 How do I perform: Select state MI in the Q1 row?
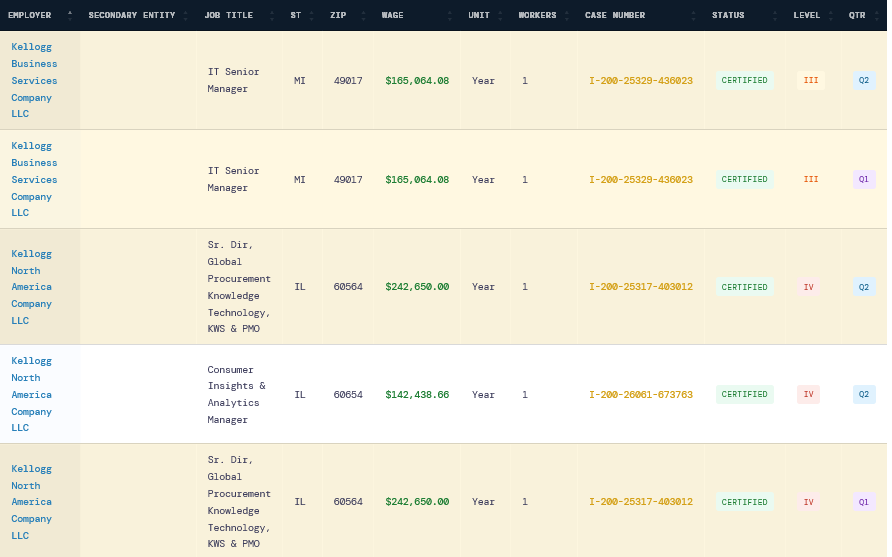[300, 180]
